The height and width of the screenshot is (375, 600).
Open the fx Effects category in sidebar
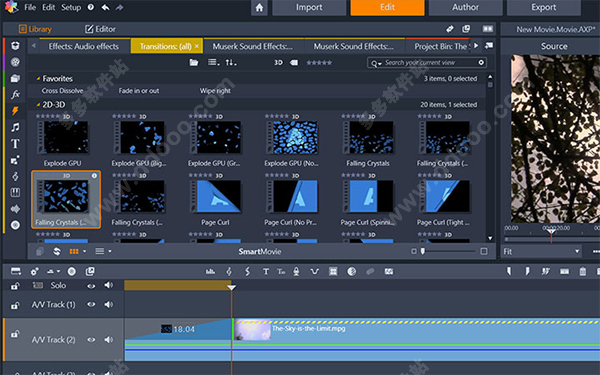click(x=15, y=95)
